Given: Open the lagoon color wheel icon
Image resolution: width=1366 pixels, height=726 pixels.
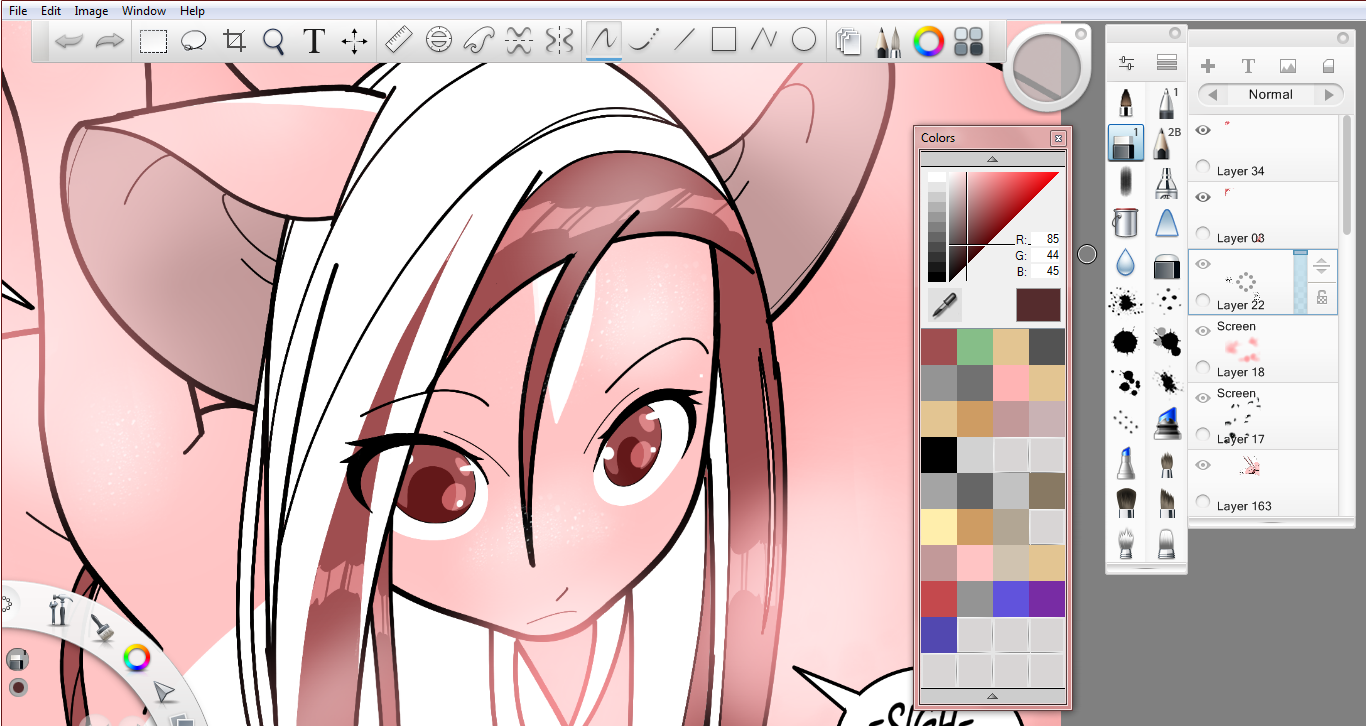Looking at the screenshot, I should (x=136, y=657).
